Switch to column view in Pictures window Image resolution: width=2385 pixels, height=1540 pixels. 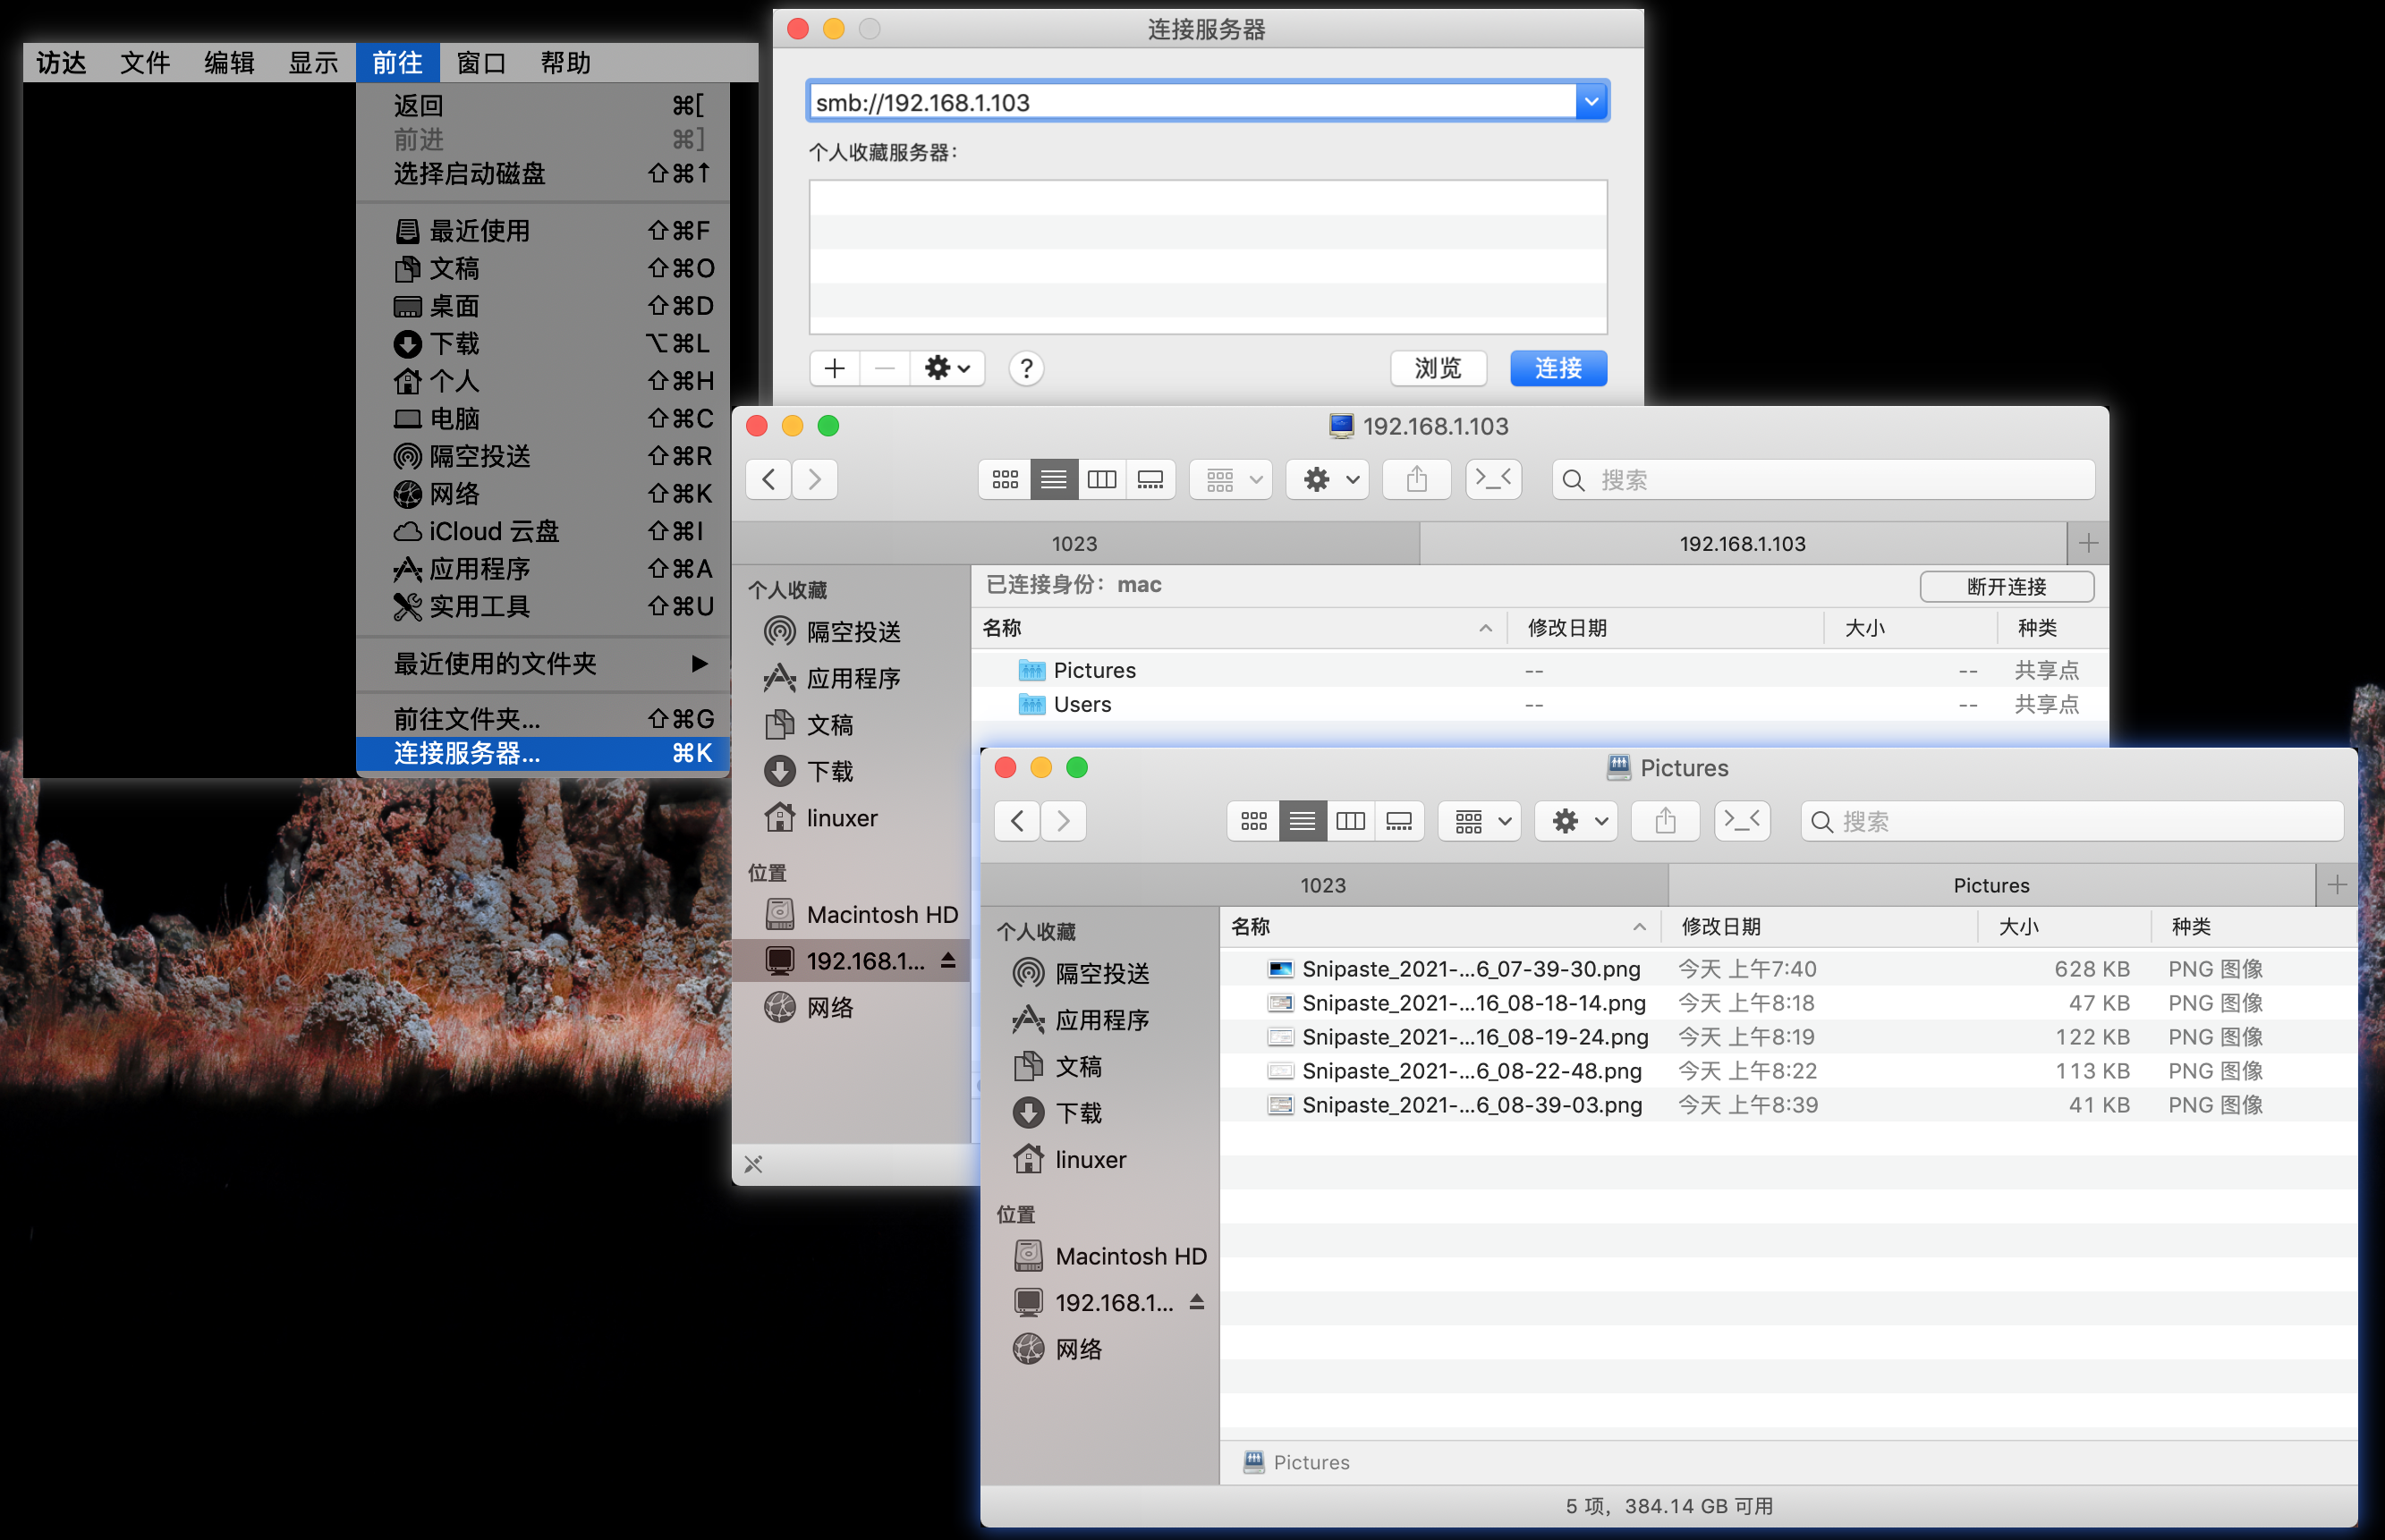(x=1350, y=820)
